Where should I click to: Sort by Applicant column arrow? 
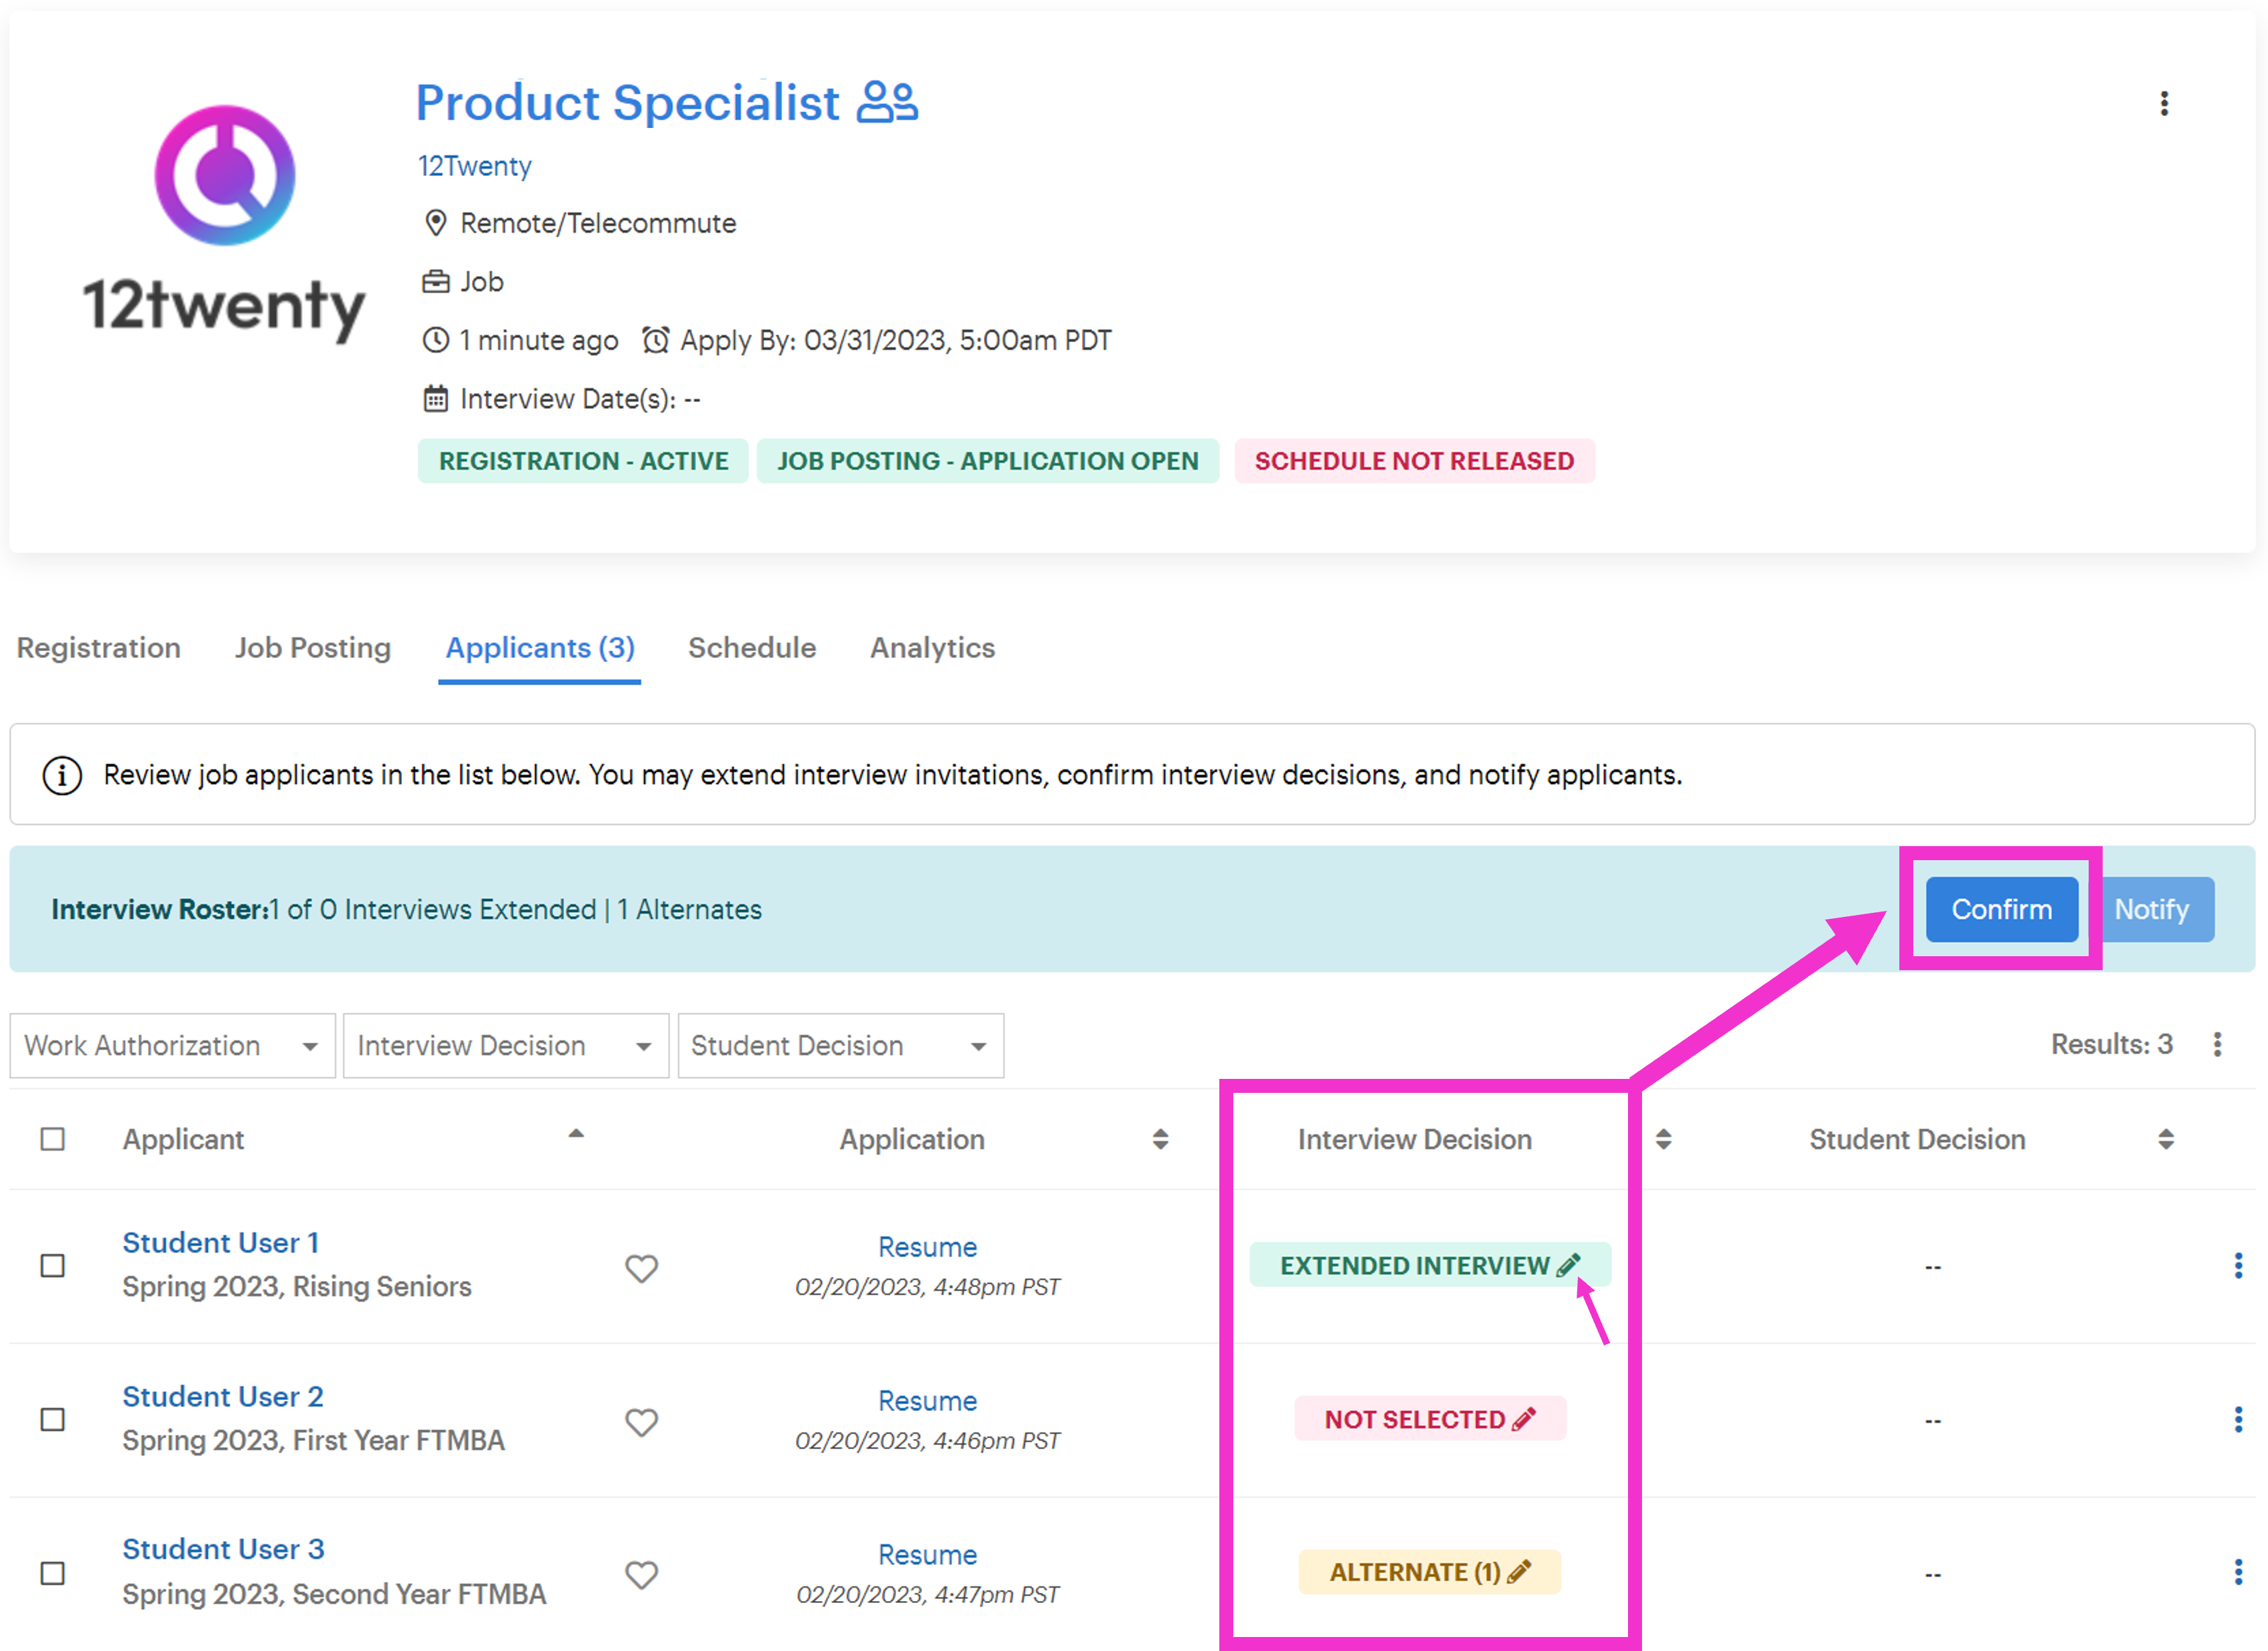pos(576,1134)
